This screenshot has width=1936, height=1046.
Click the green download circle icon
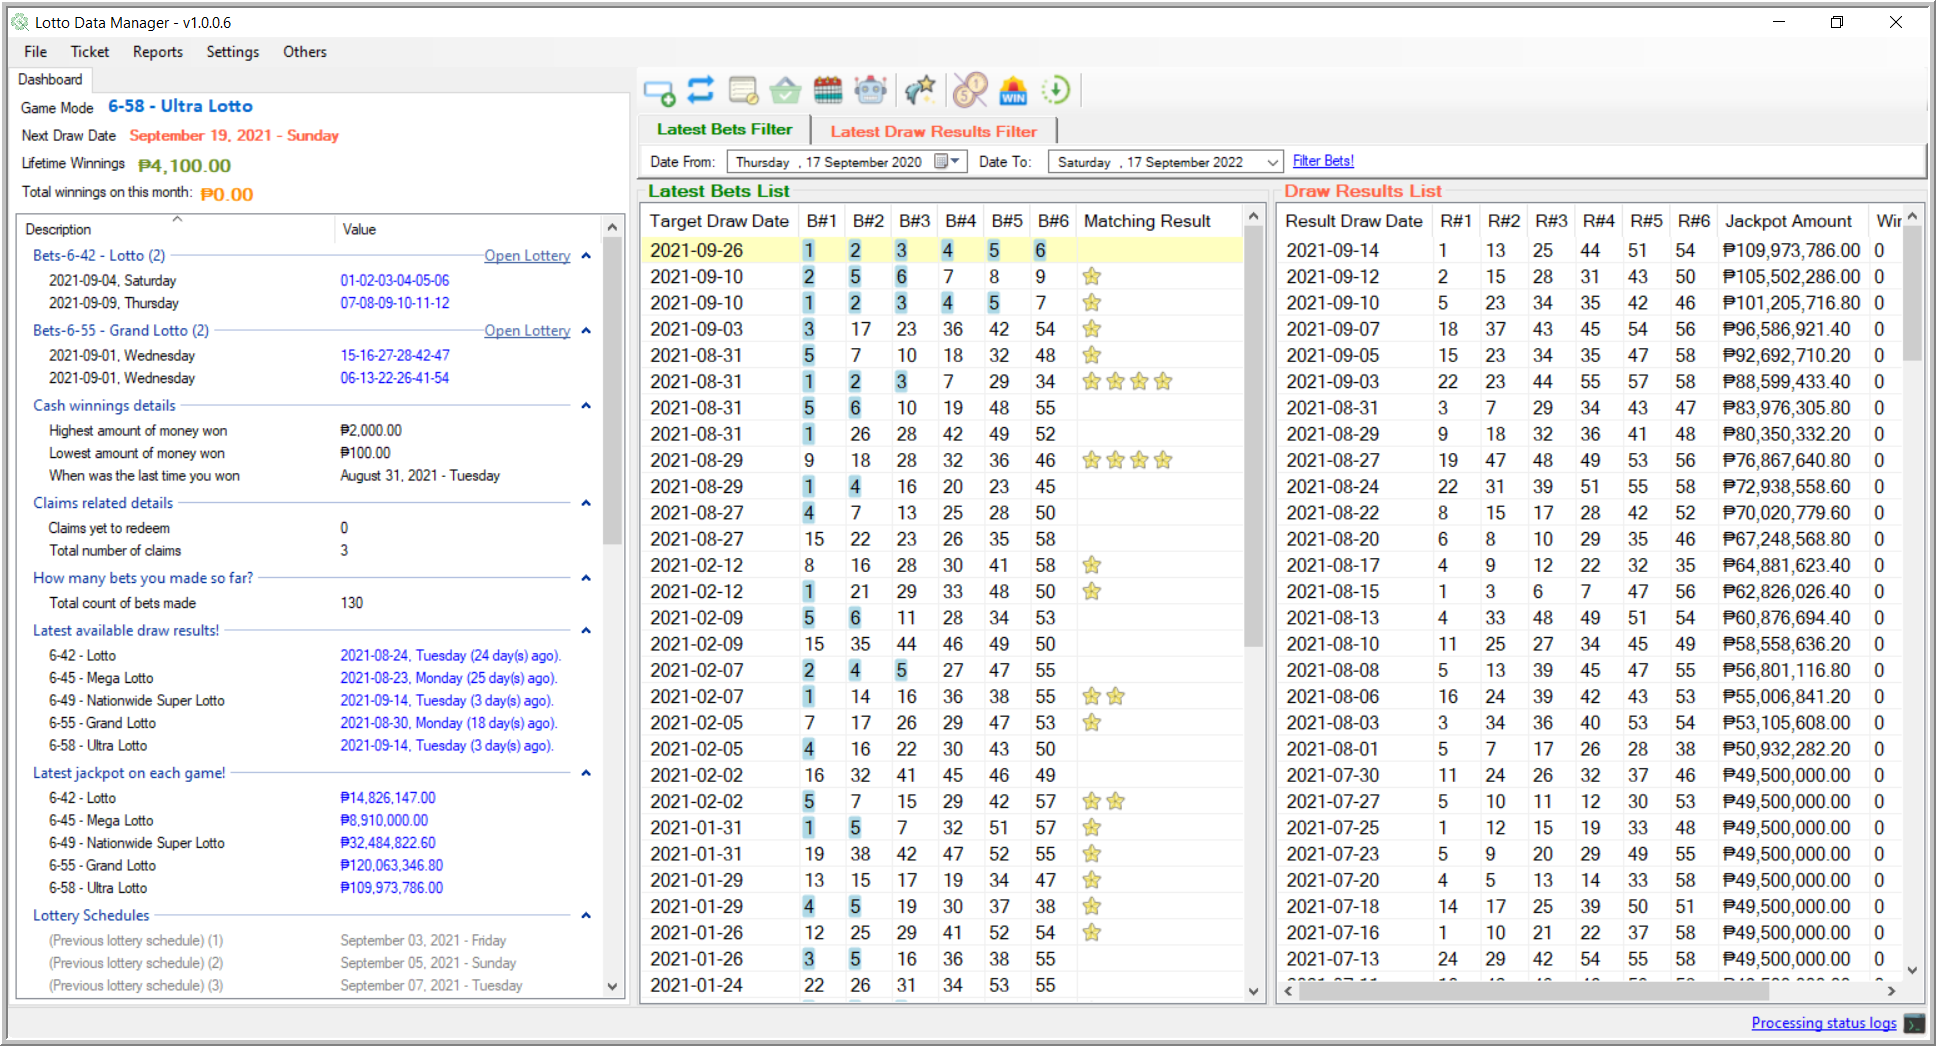1056,91
